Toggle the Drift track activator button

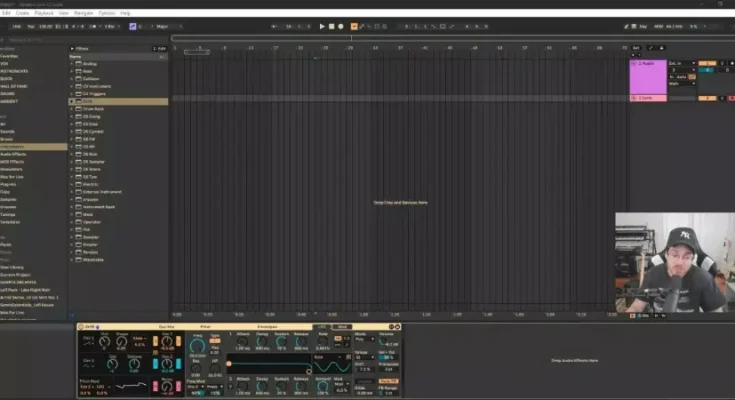click(706, 98)
